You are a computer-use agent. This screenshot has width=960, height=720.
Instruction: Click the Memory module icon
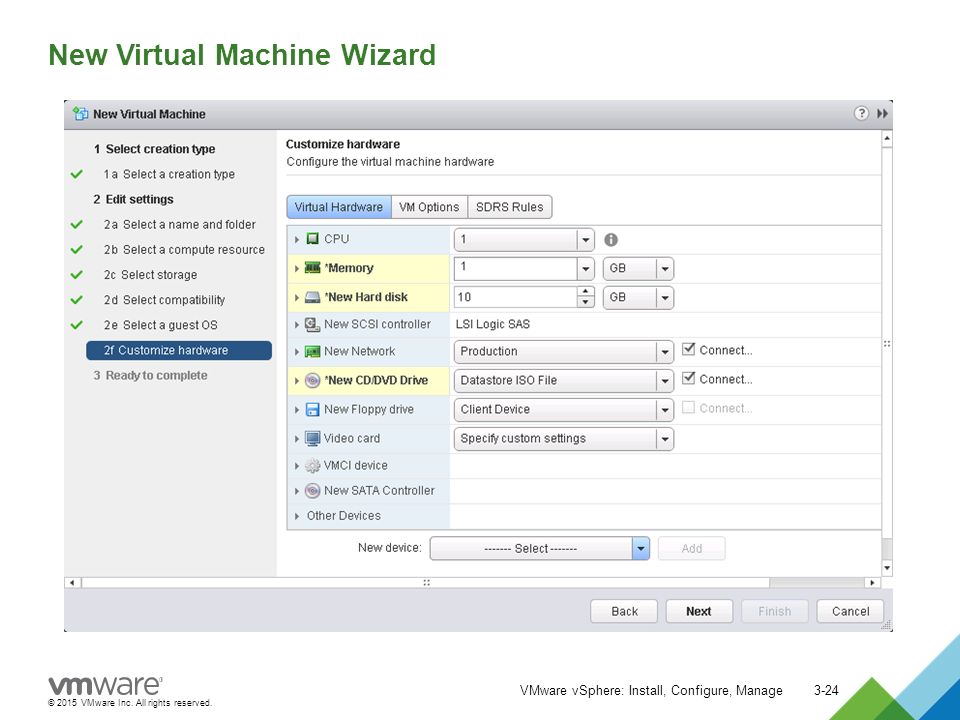point(312,268)
